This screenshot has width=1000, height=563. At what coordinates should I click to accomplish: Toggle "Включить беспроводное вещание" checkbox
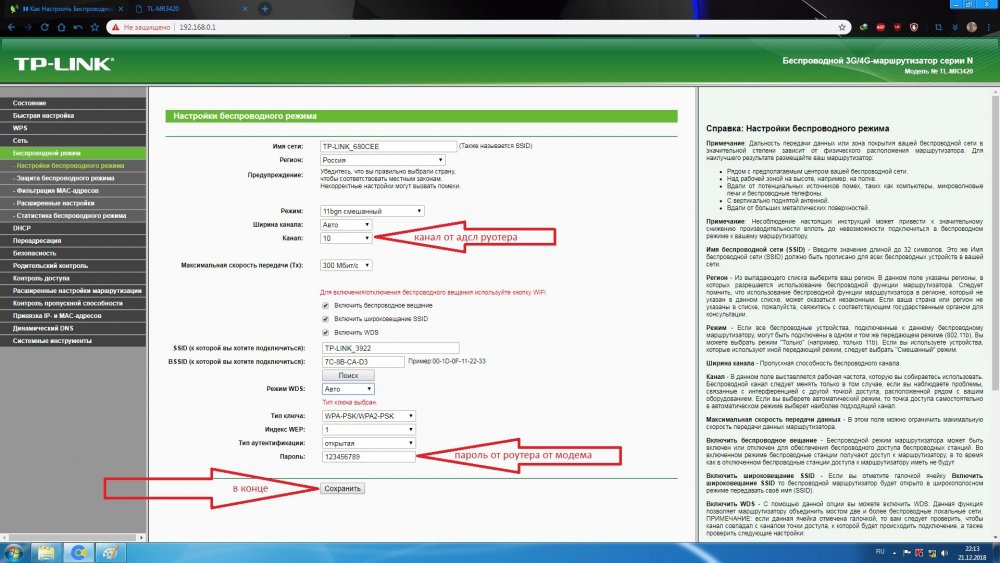tap(325, 304)
